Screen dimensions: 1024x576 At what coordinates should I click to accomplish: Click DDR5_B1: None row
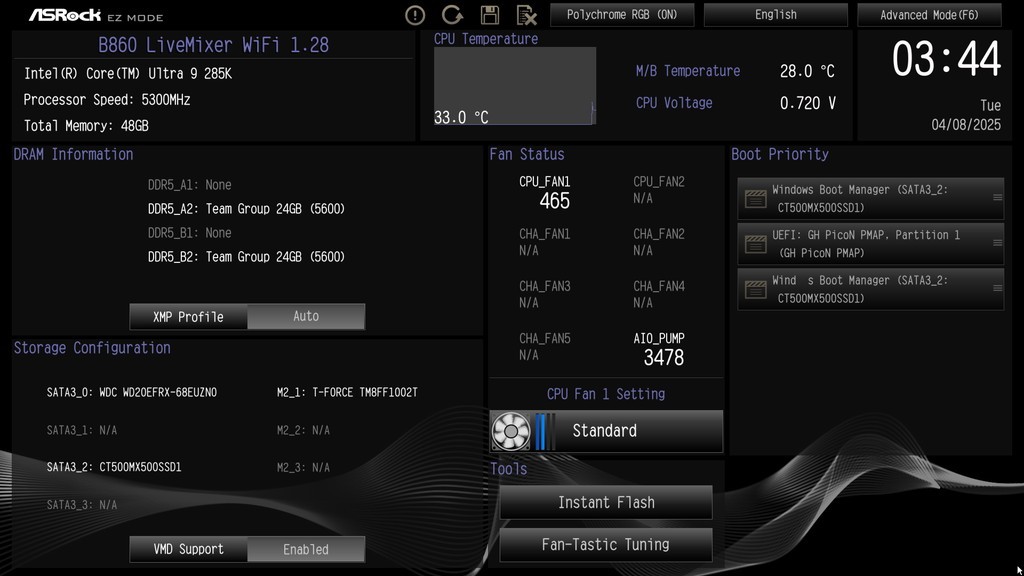coord(189,233)
